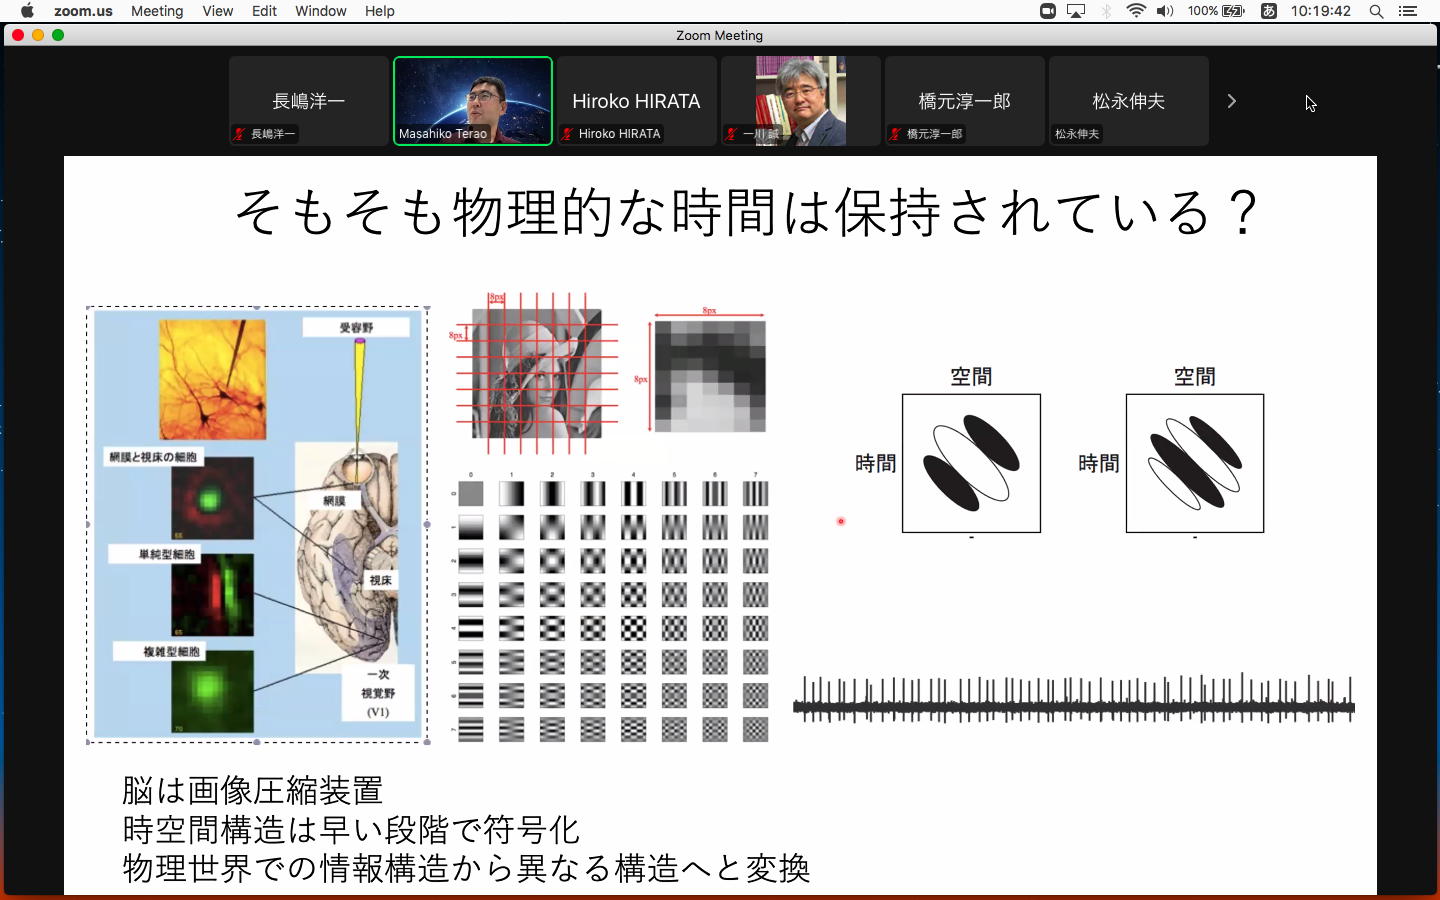Select the Hiroko HIRATA participant tile
The width and height of the screenshot is (1440, 900).
pyautogui.click(x=637, y=101)
